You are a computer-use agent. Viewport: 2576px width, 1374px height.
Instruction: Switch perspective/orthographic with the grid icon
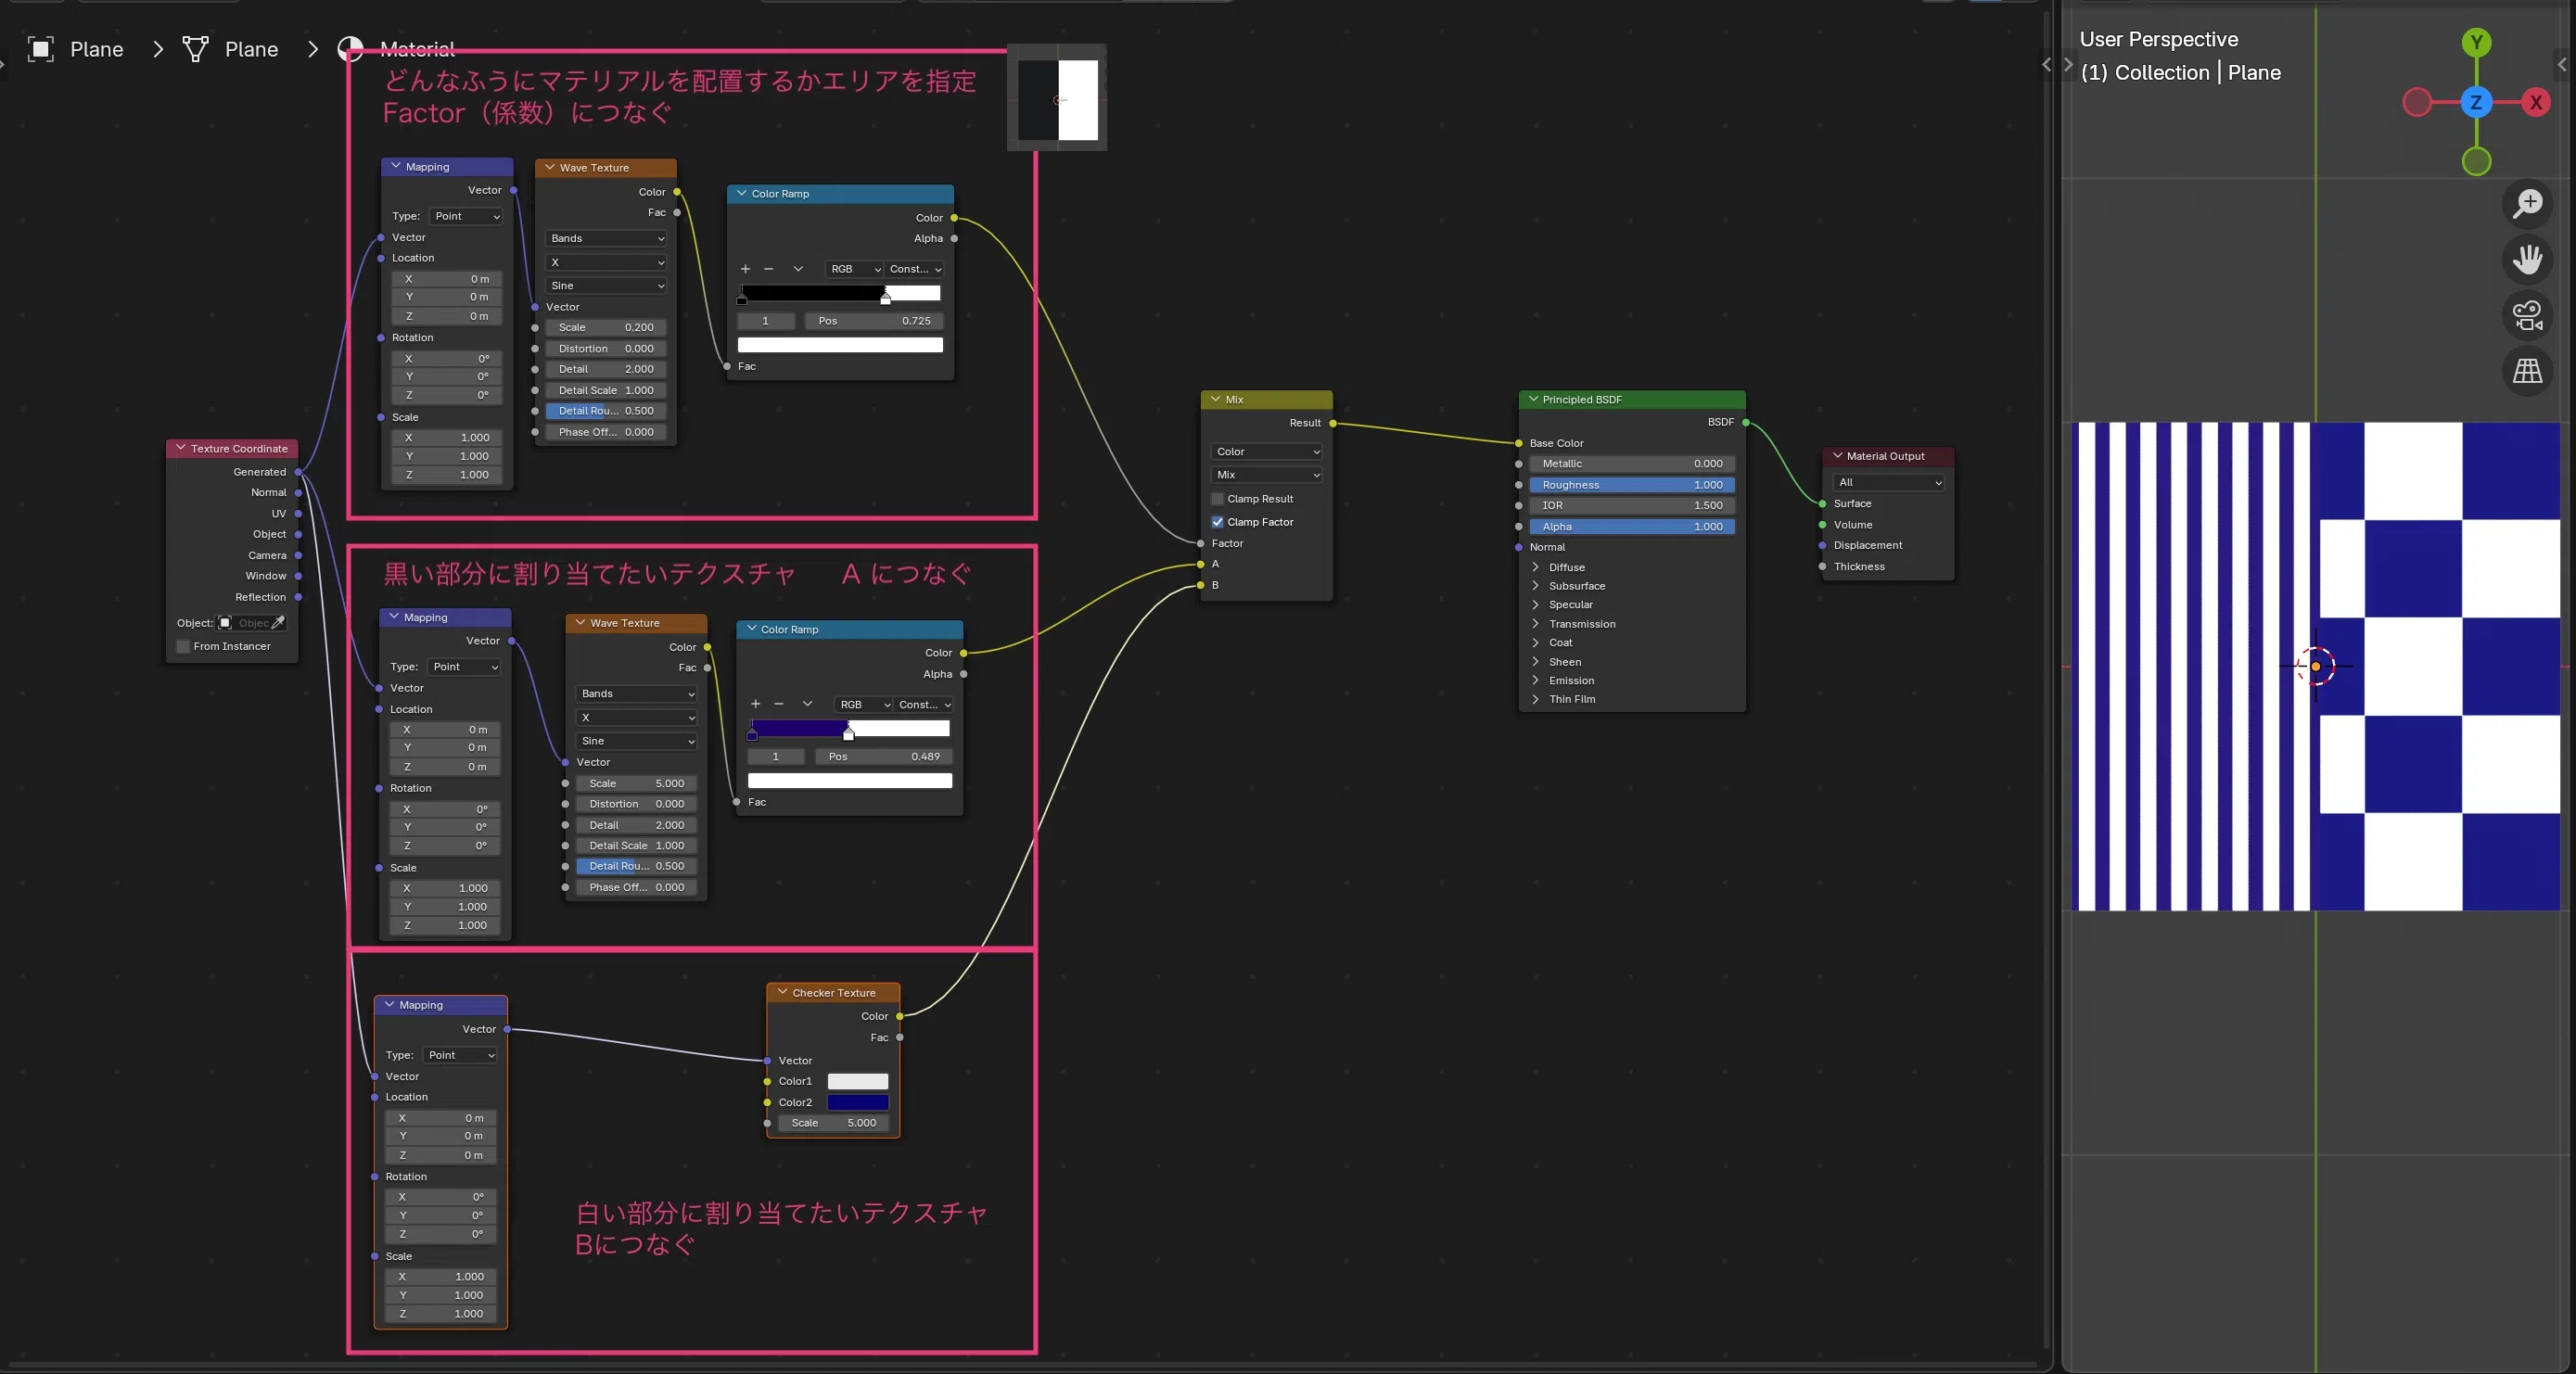[x=2527, y=371]
